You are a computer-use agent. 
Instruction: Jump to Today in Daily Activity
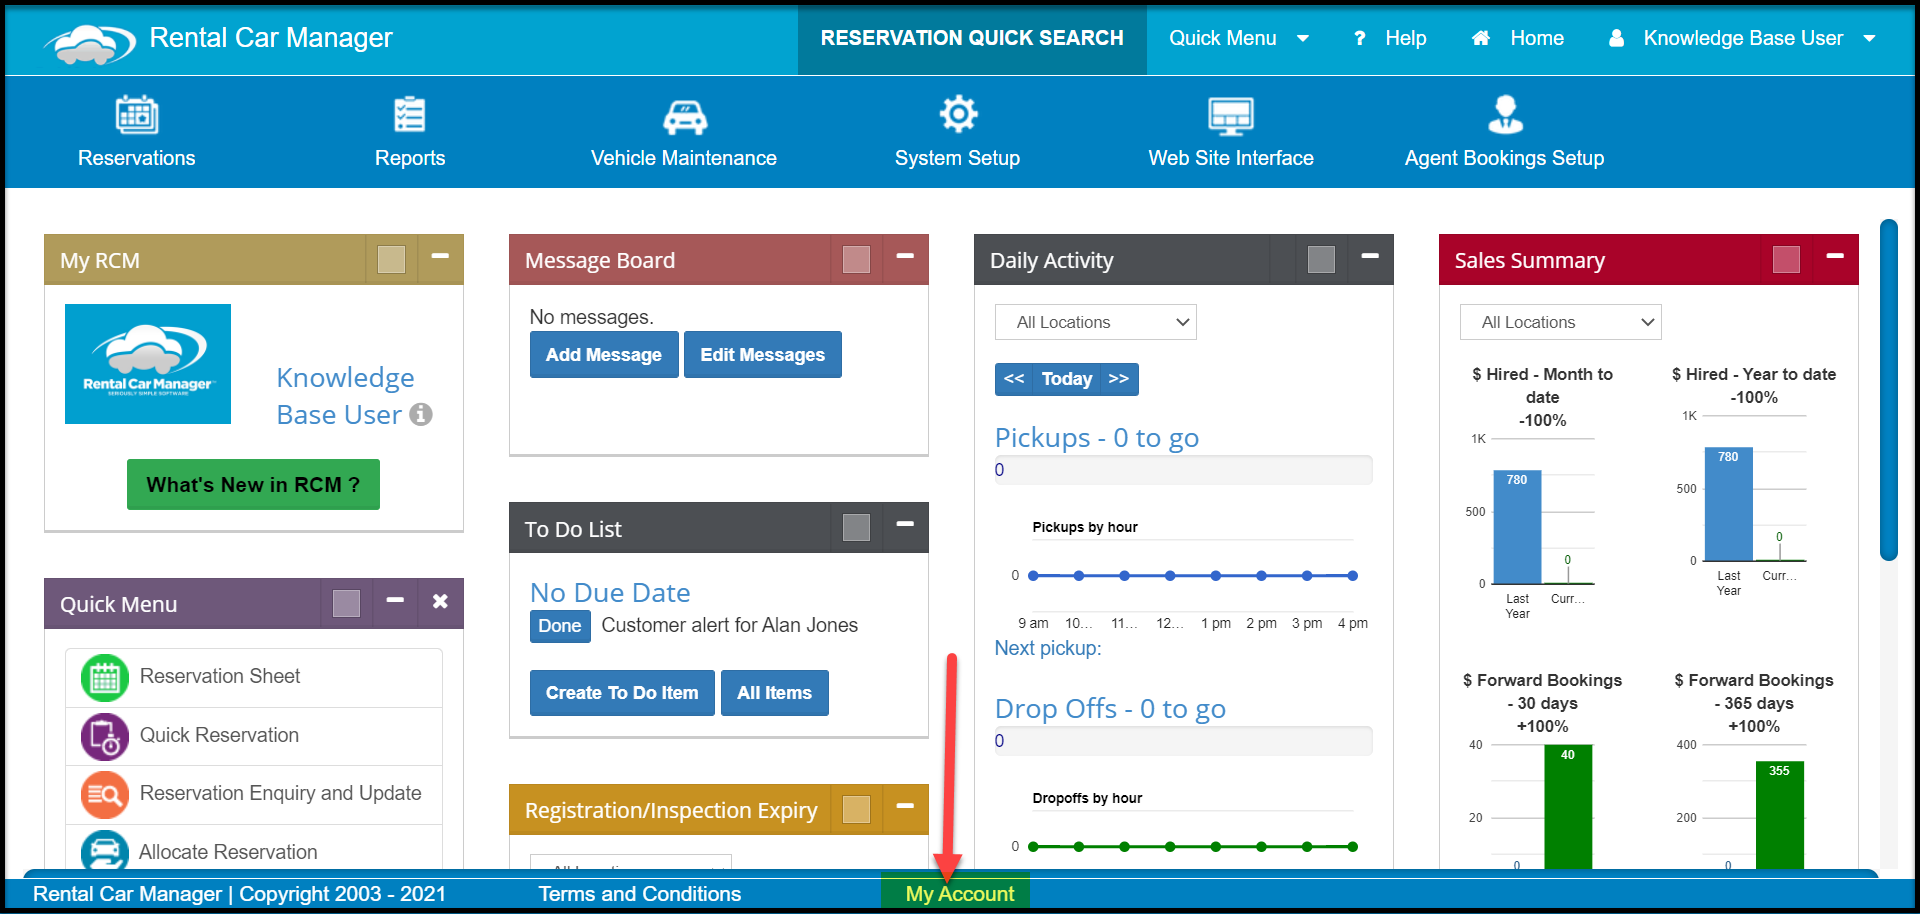[1067, 379]
